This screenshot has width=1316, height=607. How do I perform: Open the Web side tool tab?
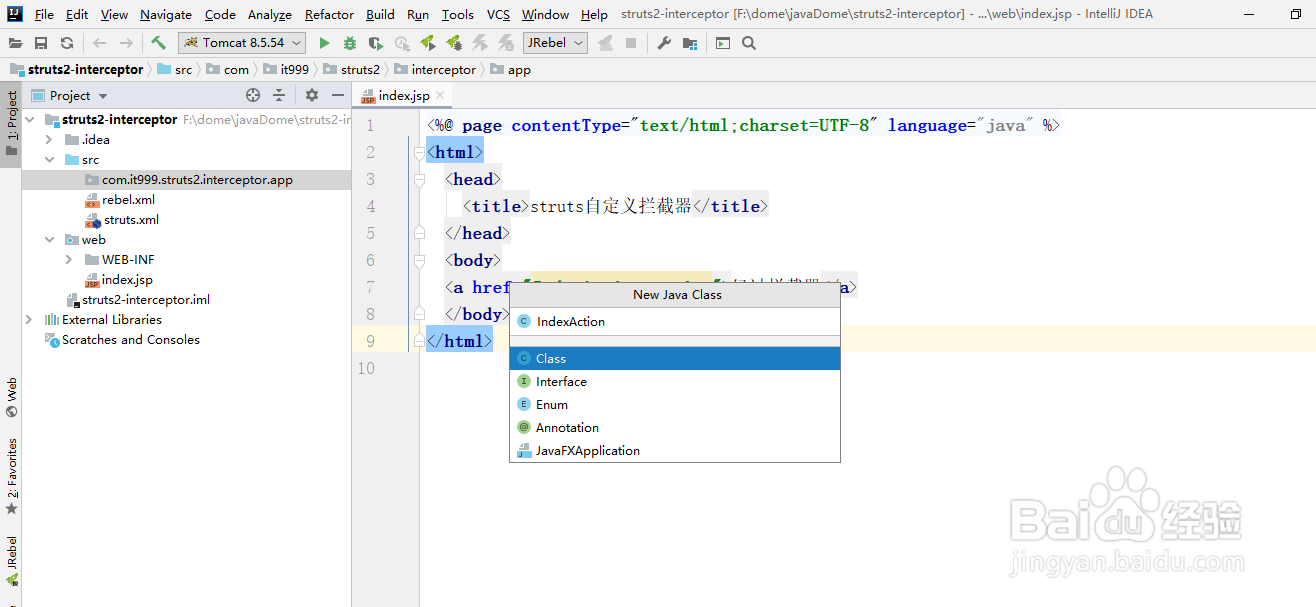(11, 398)
